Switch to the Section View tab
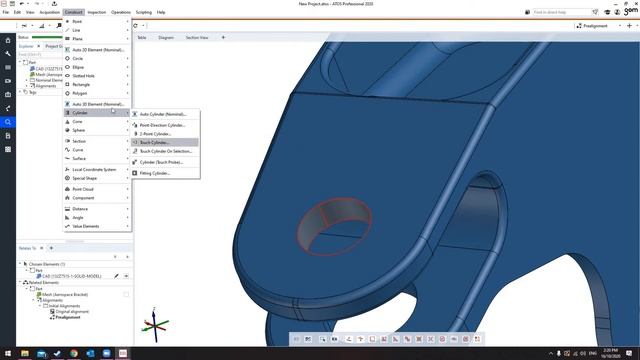Screen dimensions: 640x360 coord(197,38)
